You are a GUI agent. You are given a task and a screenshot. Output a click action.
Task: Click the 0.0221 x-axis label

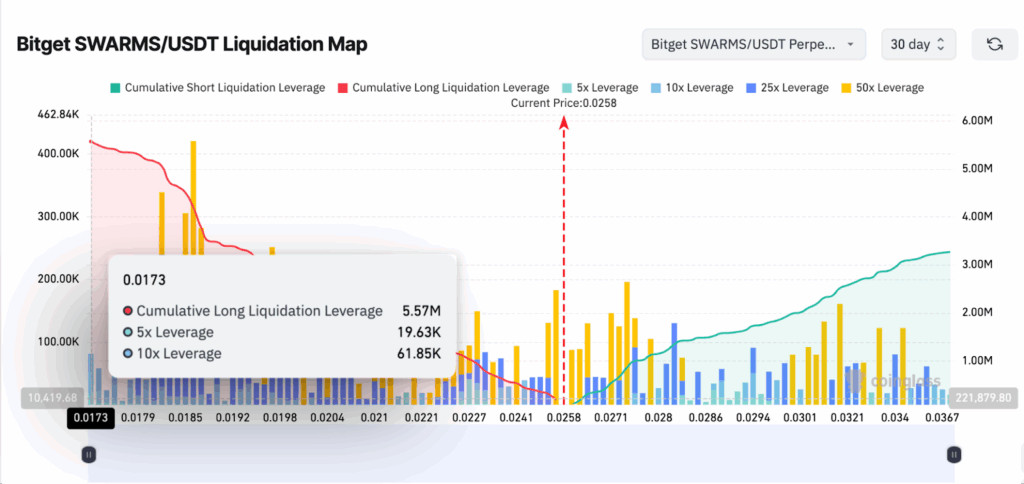tap(422, 418)
